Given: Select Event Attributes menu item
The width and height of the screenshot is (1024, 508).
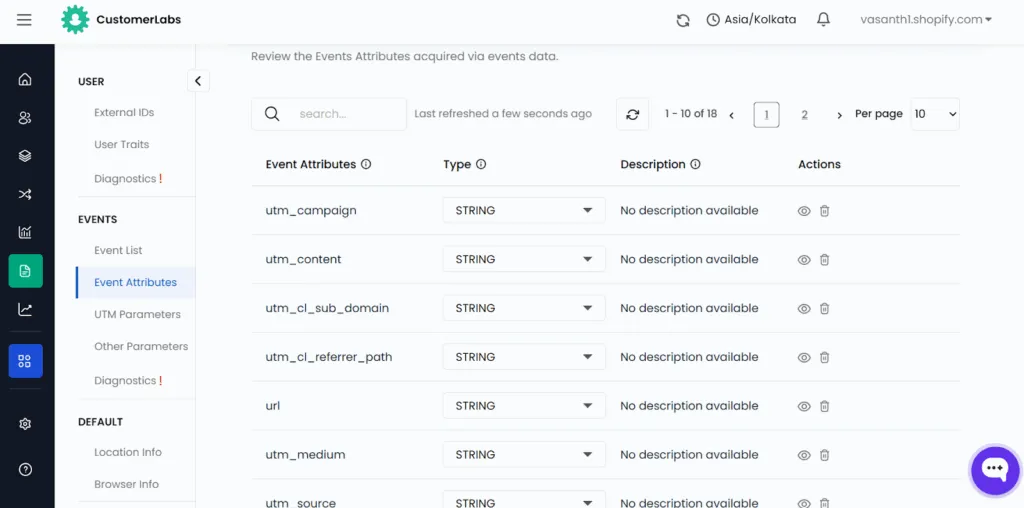Looking at the screenshot, I should point(135,282).
